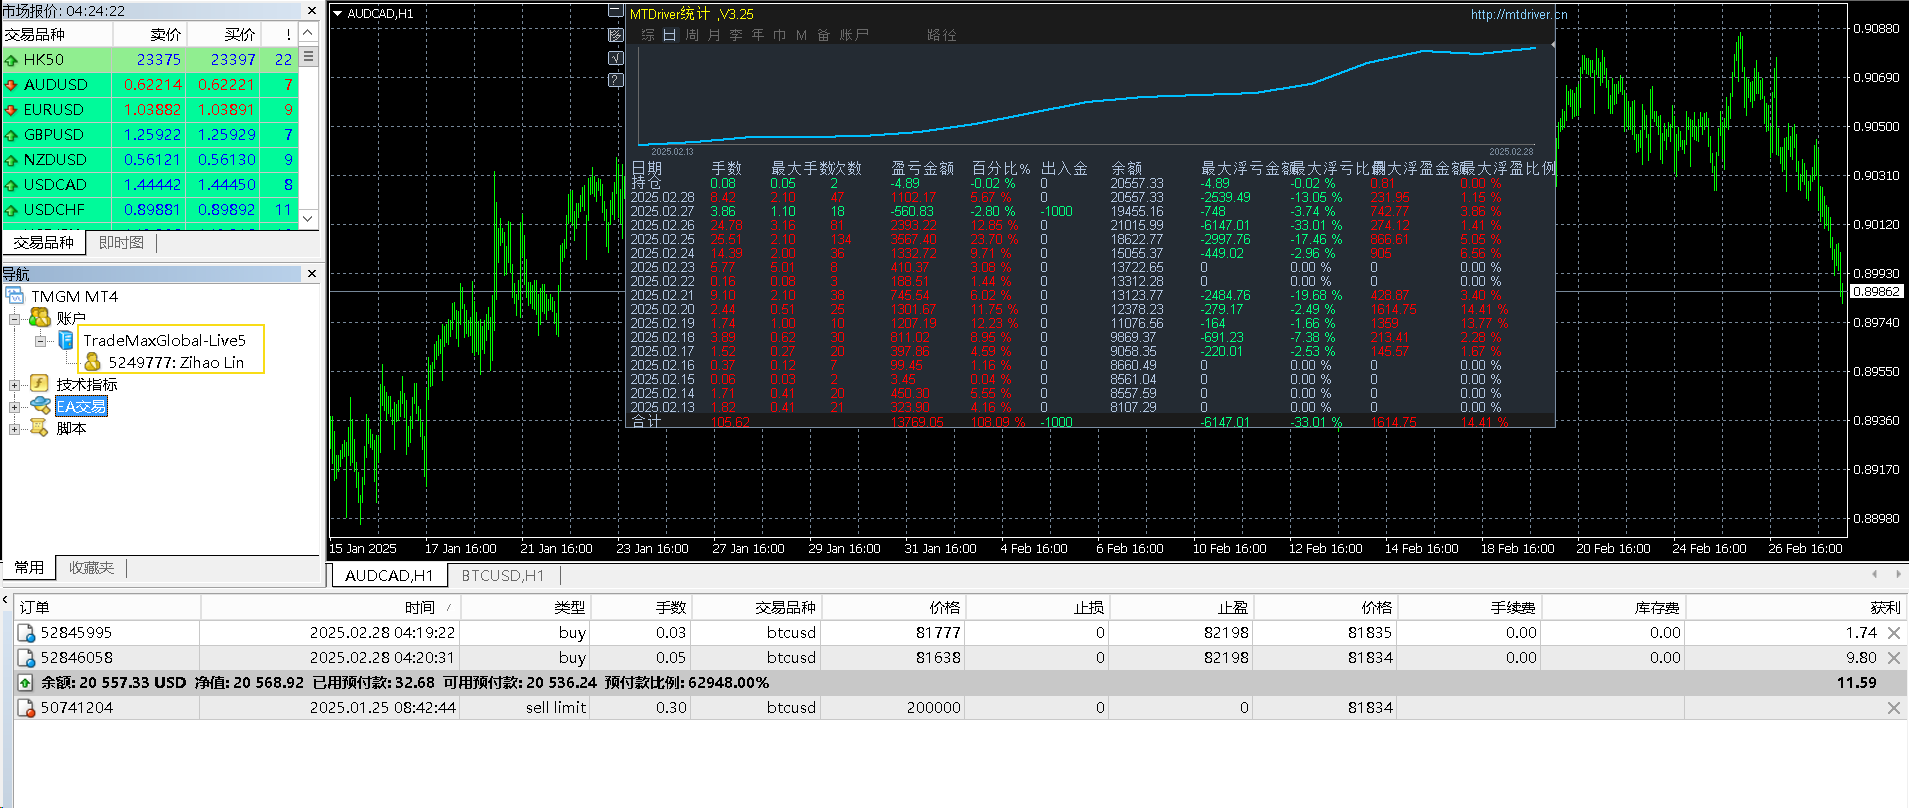Click the AUDUSD red down-arrow icon

point(11,85)
